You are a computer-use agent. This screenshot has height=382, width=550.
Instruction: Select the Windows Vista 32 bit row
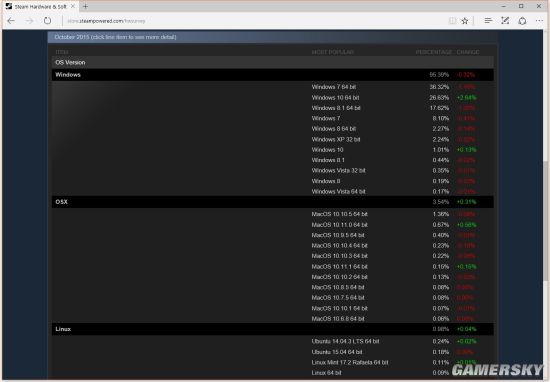pyautogui.click(x=273, y=170)
